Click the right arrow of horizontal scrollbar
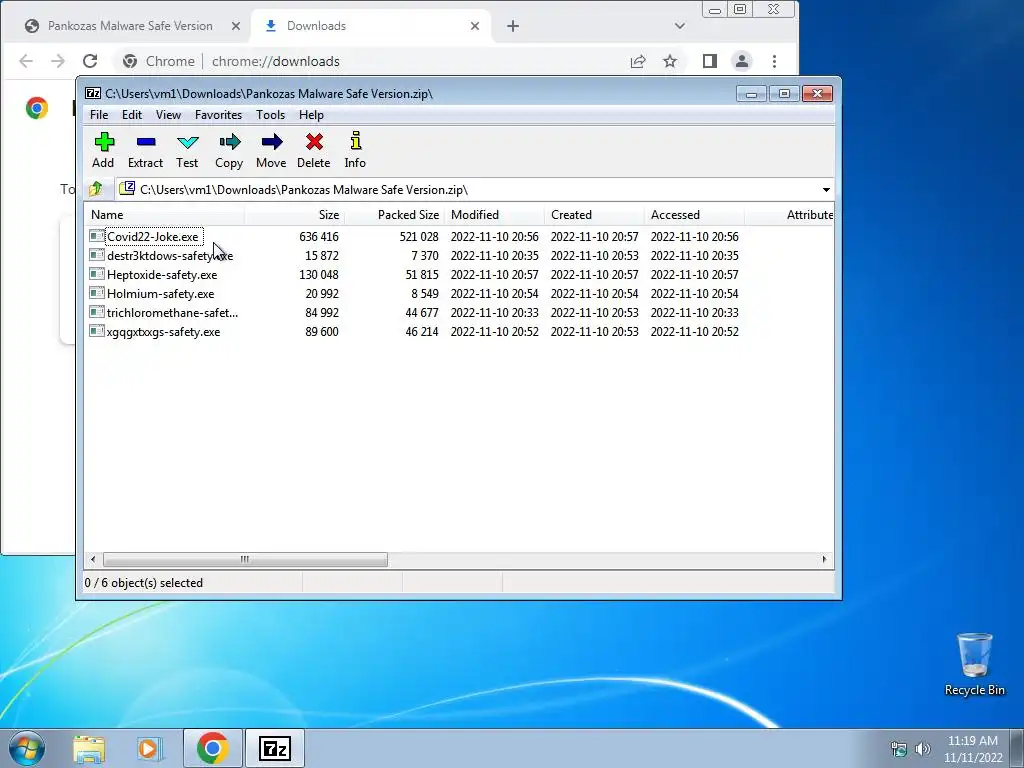Image resolution: width=1024 pixels, height=768 pixels. 824,560
